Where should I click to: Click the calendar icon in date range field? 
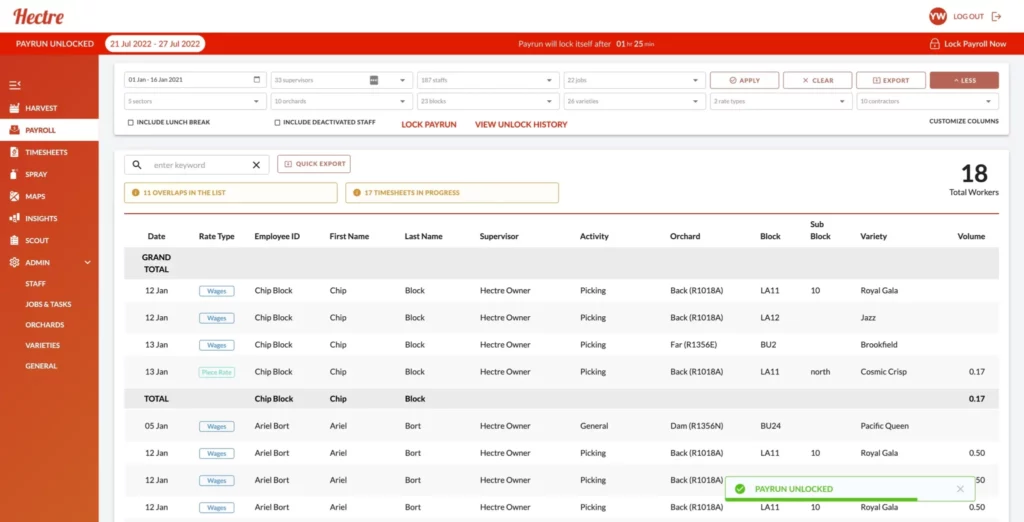pos(257,80)
